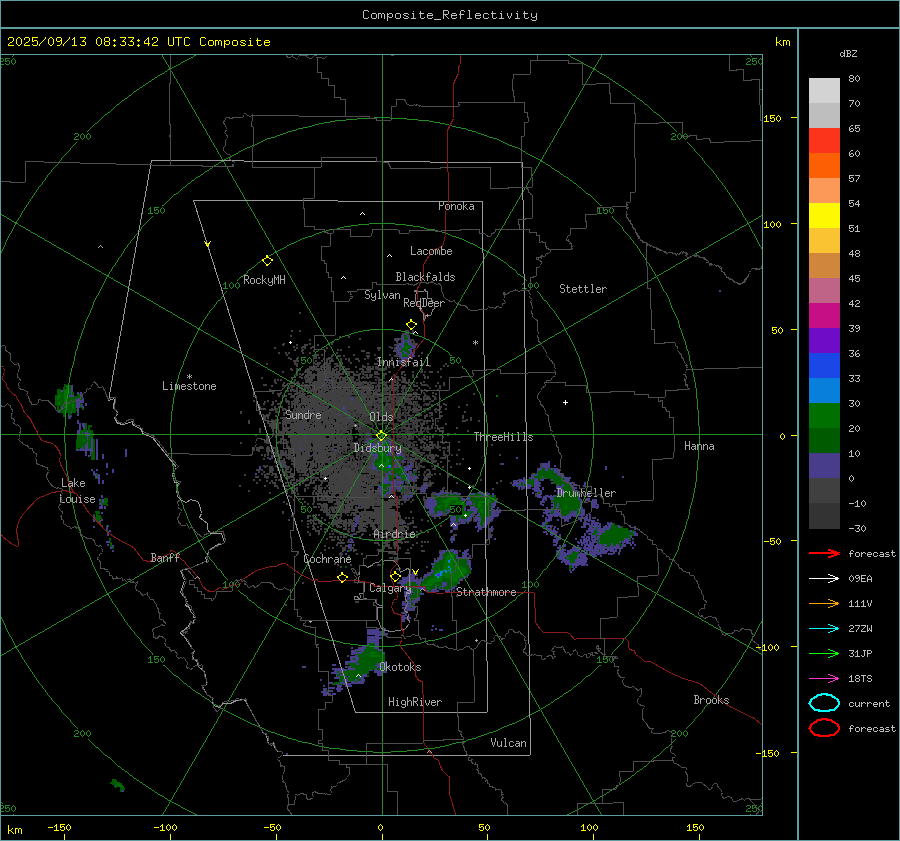Click the cyan current ellipse icon

(x=824, y=703)
